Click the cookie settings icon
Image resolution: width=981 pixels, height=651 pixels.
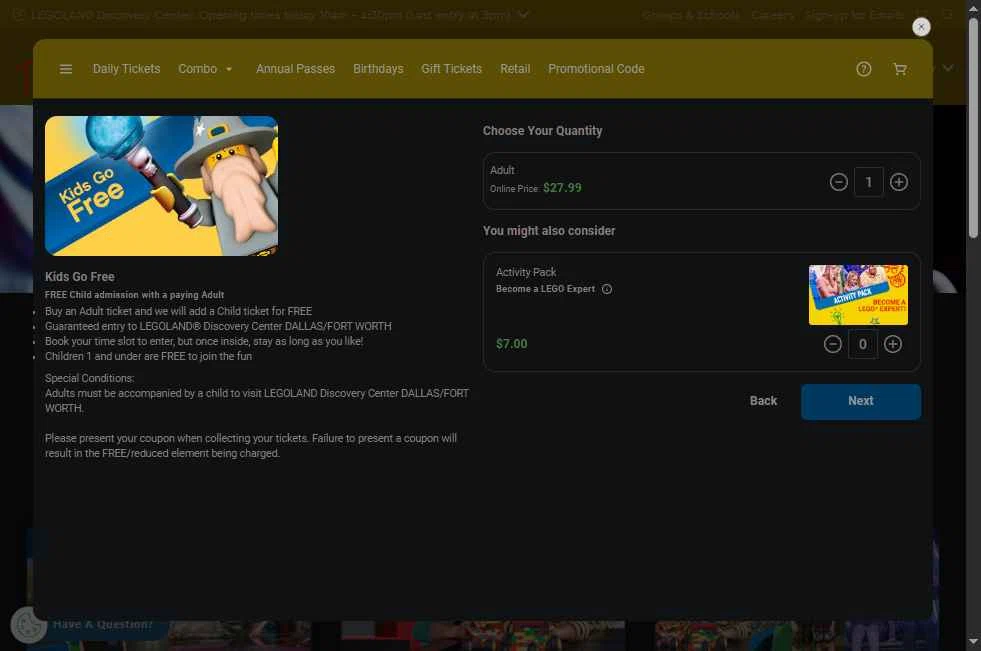[x=28, y=625]
